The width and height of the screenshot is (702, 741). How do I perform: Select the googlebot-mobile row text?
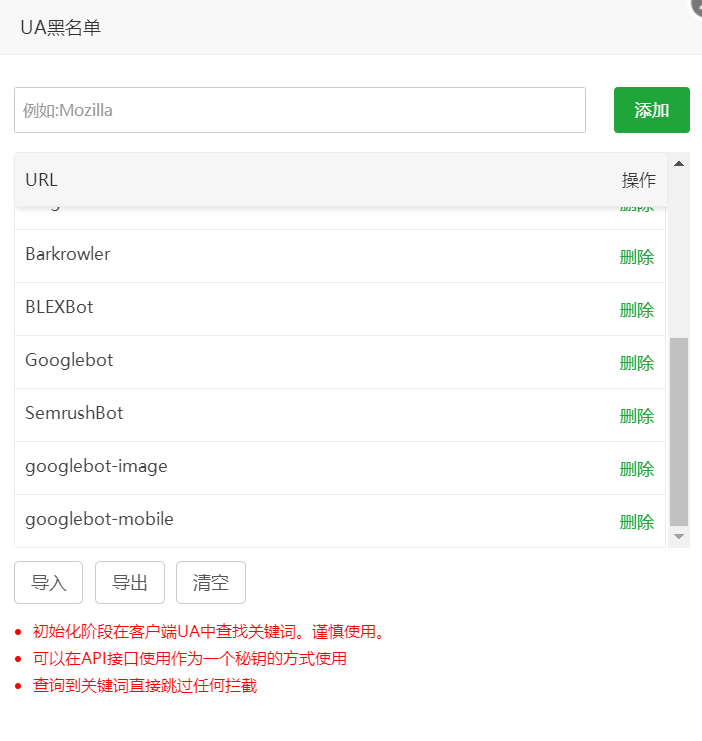coord(99,519)
